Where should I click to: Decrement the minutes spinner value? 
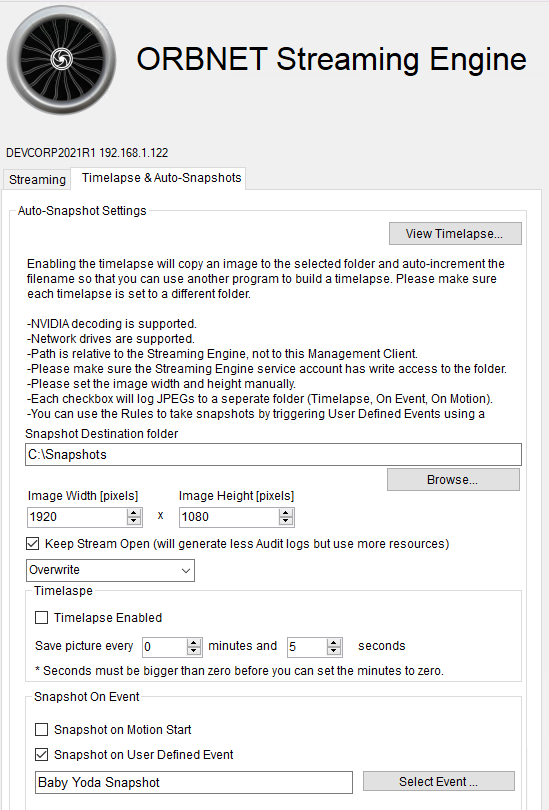194,651
